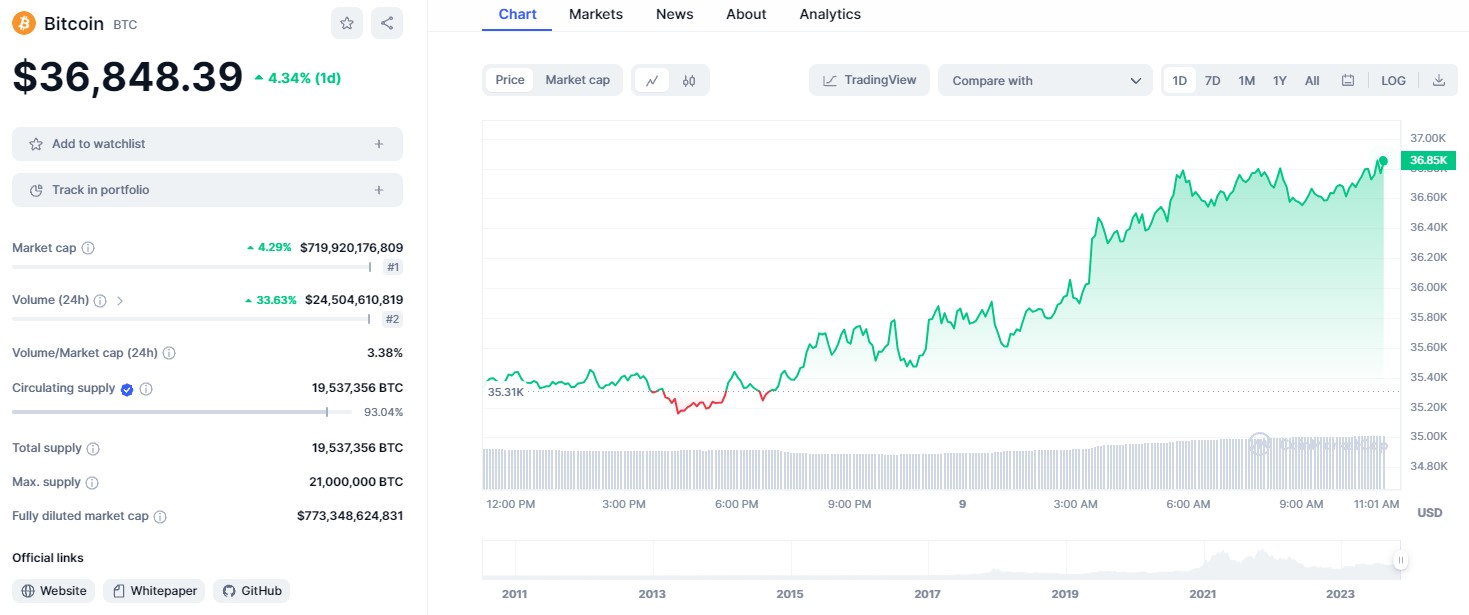Enable LOG scale on chart
Image resolution: width=1469 pixels, height=615 pixels.
1393,81
